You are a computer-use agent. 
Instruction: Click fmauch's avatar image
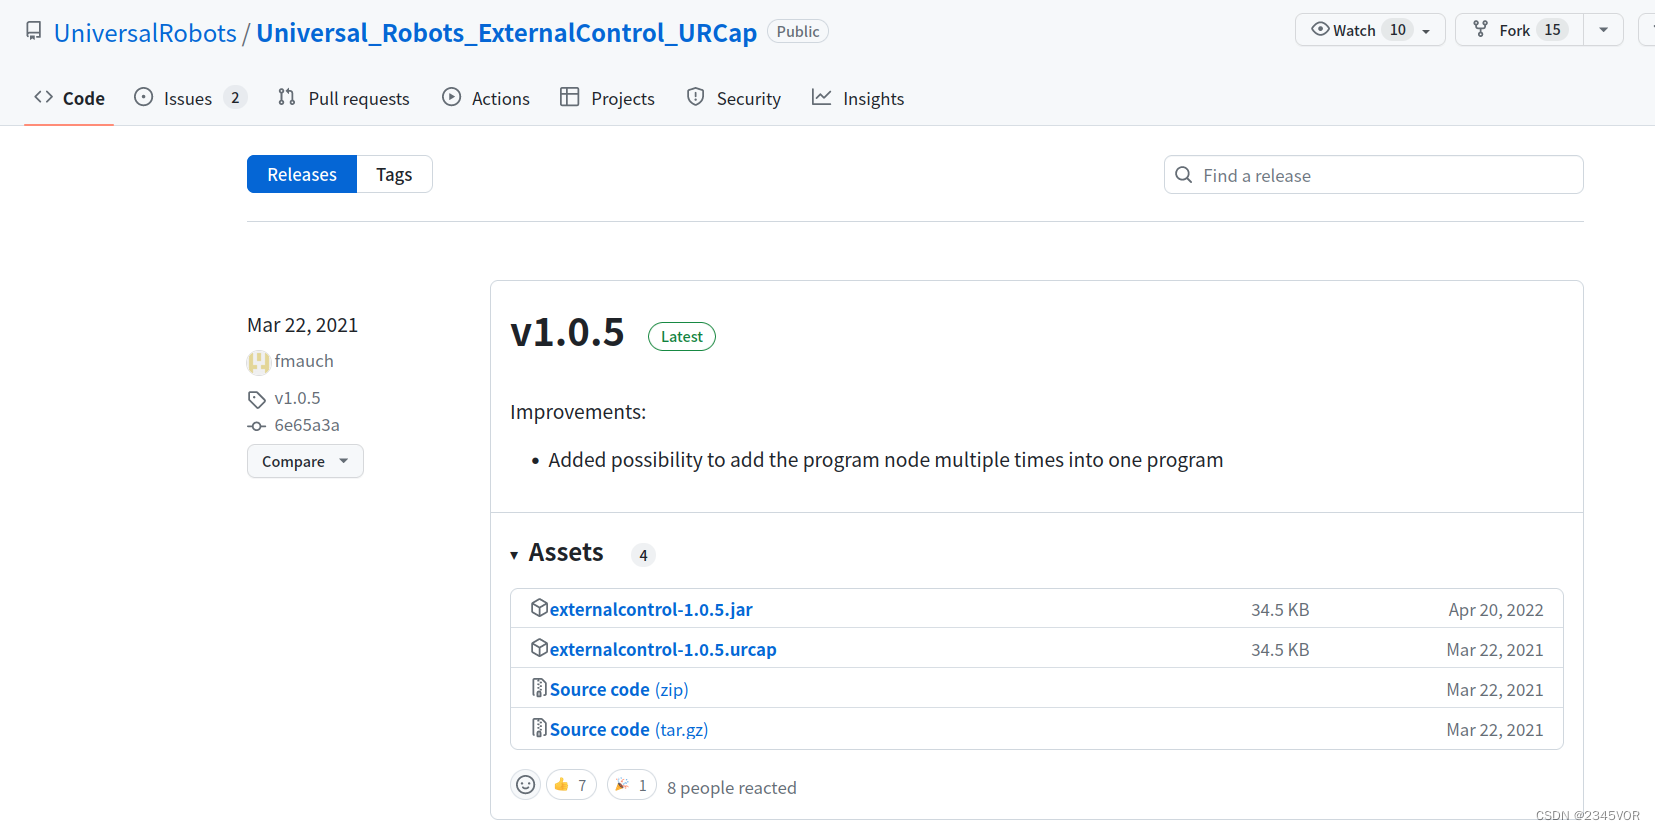click(x=258, y=362)
